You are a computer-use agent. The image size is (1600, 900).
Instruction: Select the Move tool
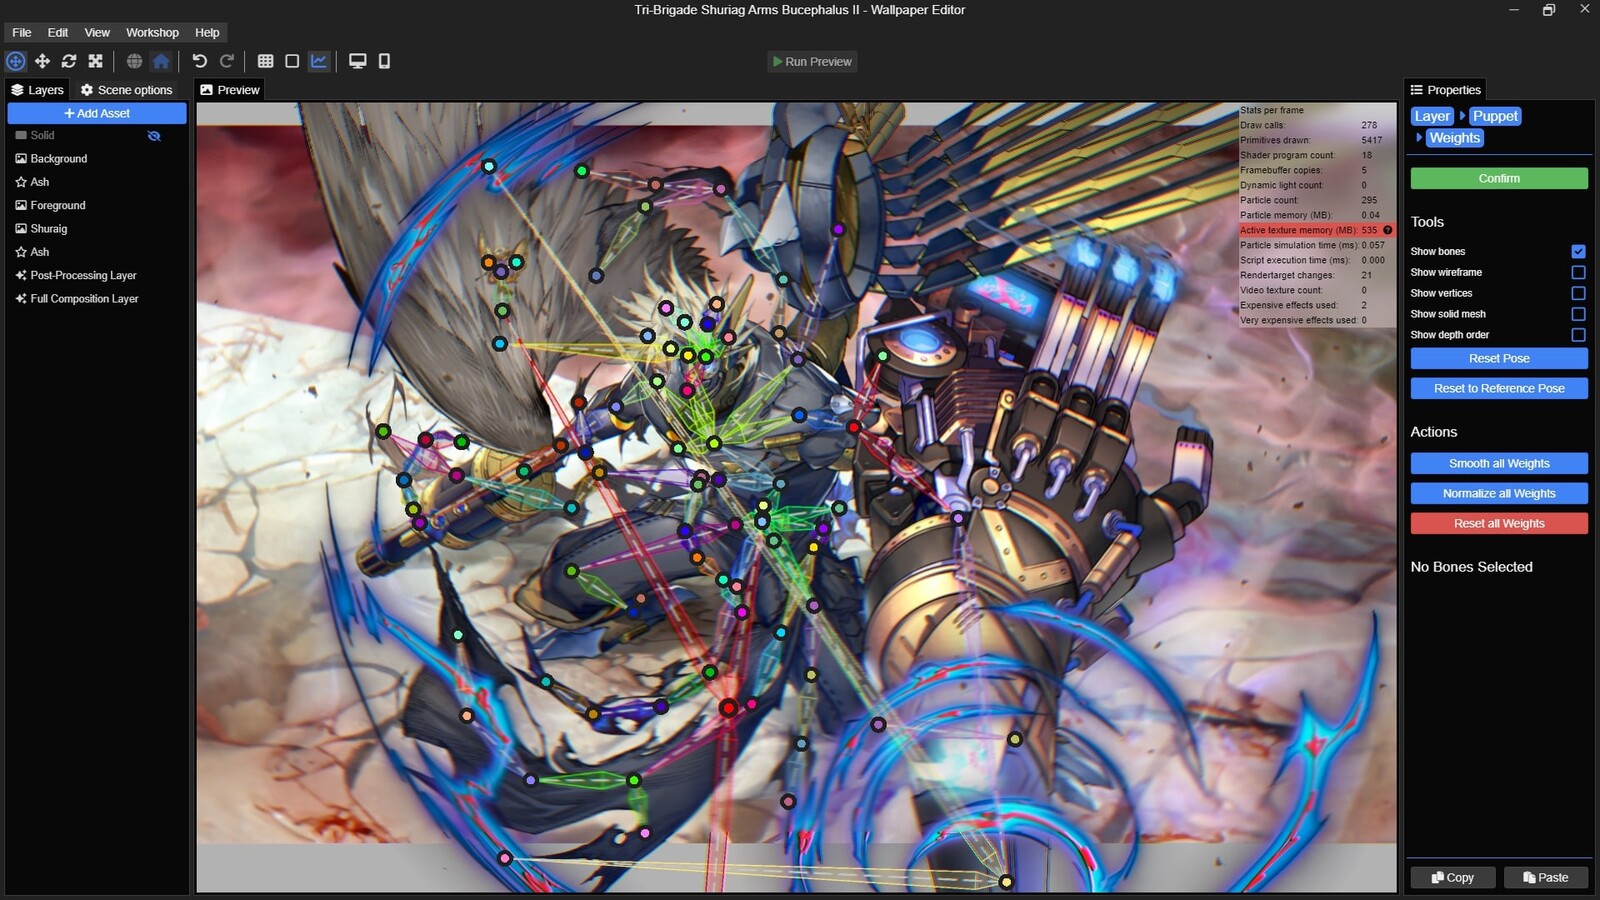pos(42,61)
